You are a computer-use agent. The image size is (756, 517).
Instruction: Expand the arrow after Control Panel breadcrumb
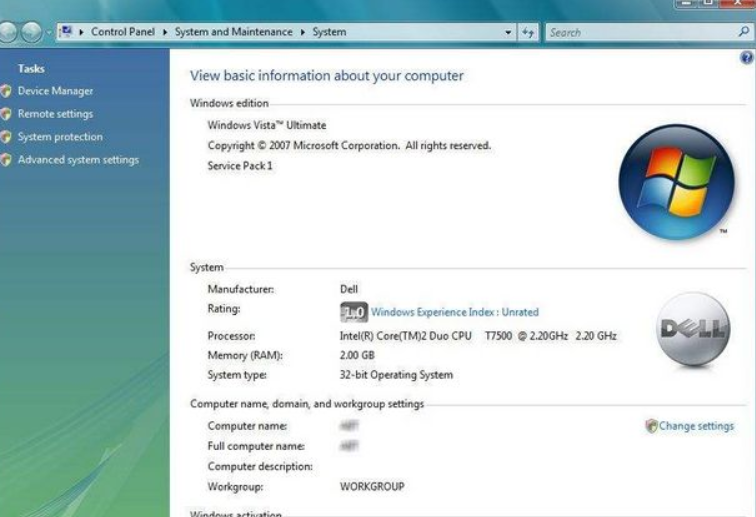coord(165,32)
